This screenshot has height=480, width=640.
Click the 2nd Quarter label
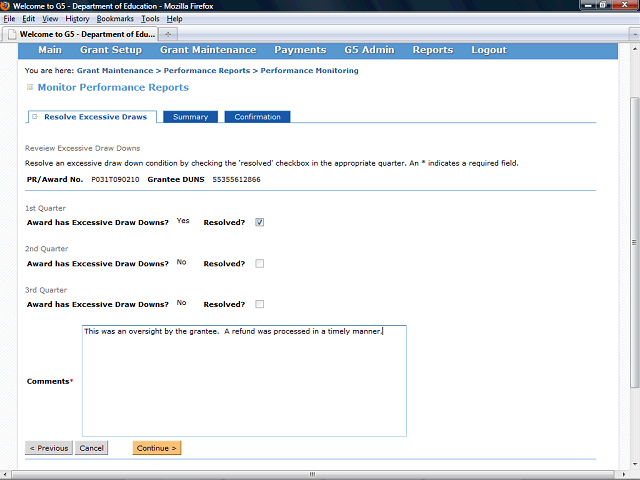[47, 249]
